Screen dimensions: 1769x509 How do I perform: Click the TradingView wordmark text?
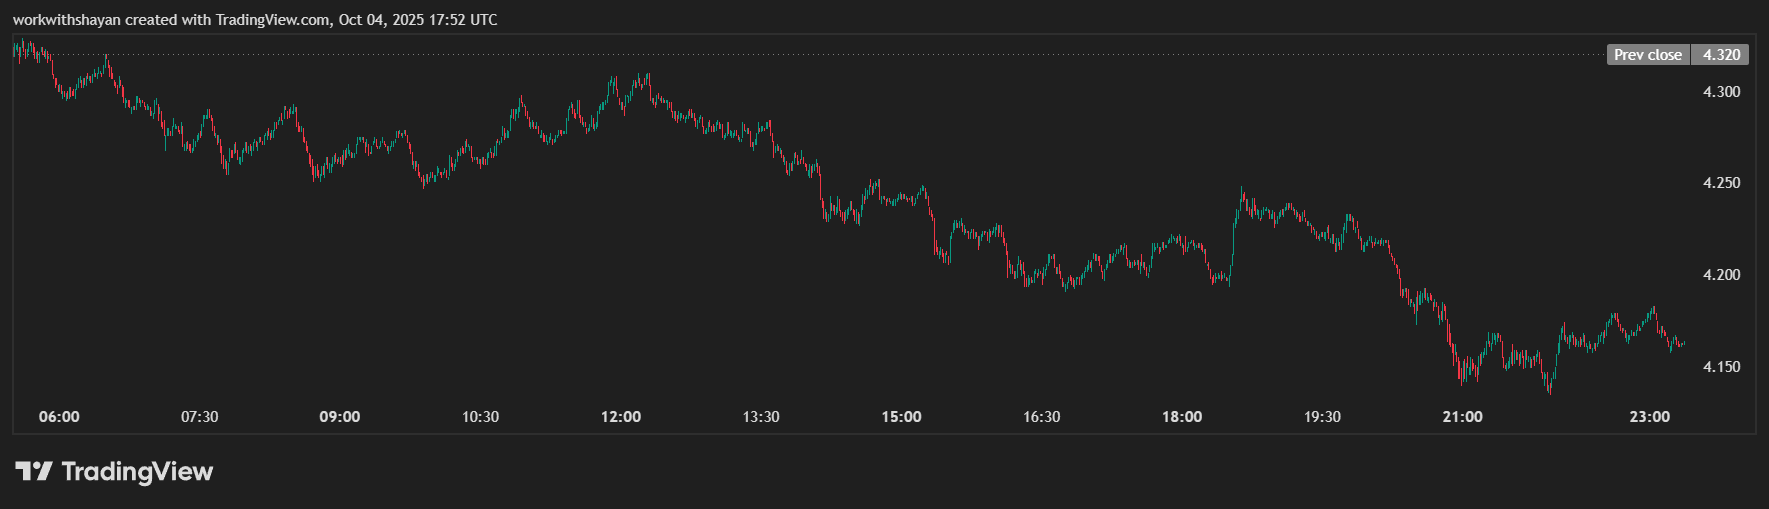(x=137, y=471)
